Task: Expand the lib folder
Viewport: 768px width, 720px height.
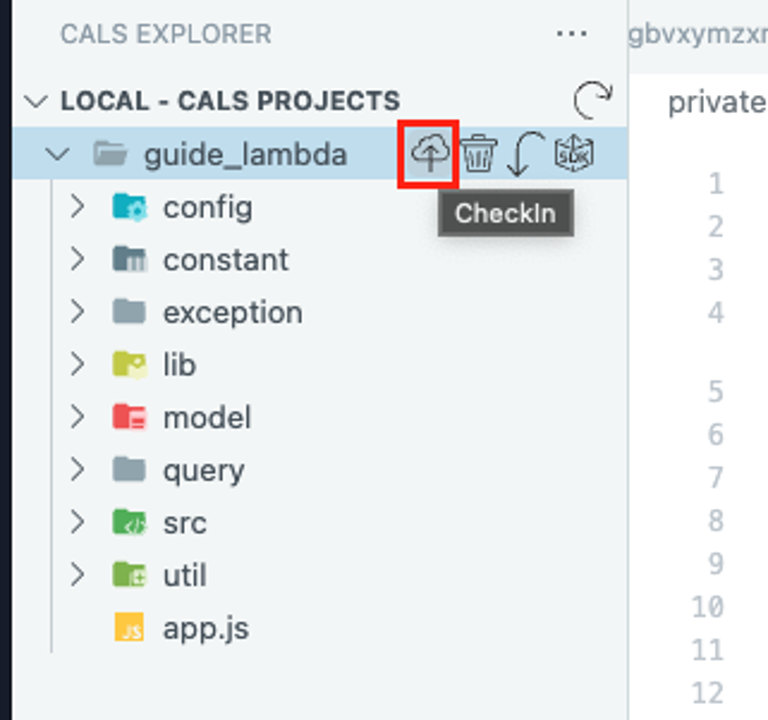Action: 77,364
